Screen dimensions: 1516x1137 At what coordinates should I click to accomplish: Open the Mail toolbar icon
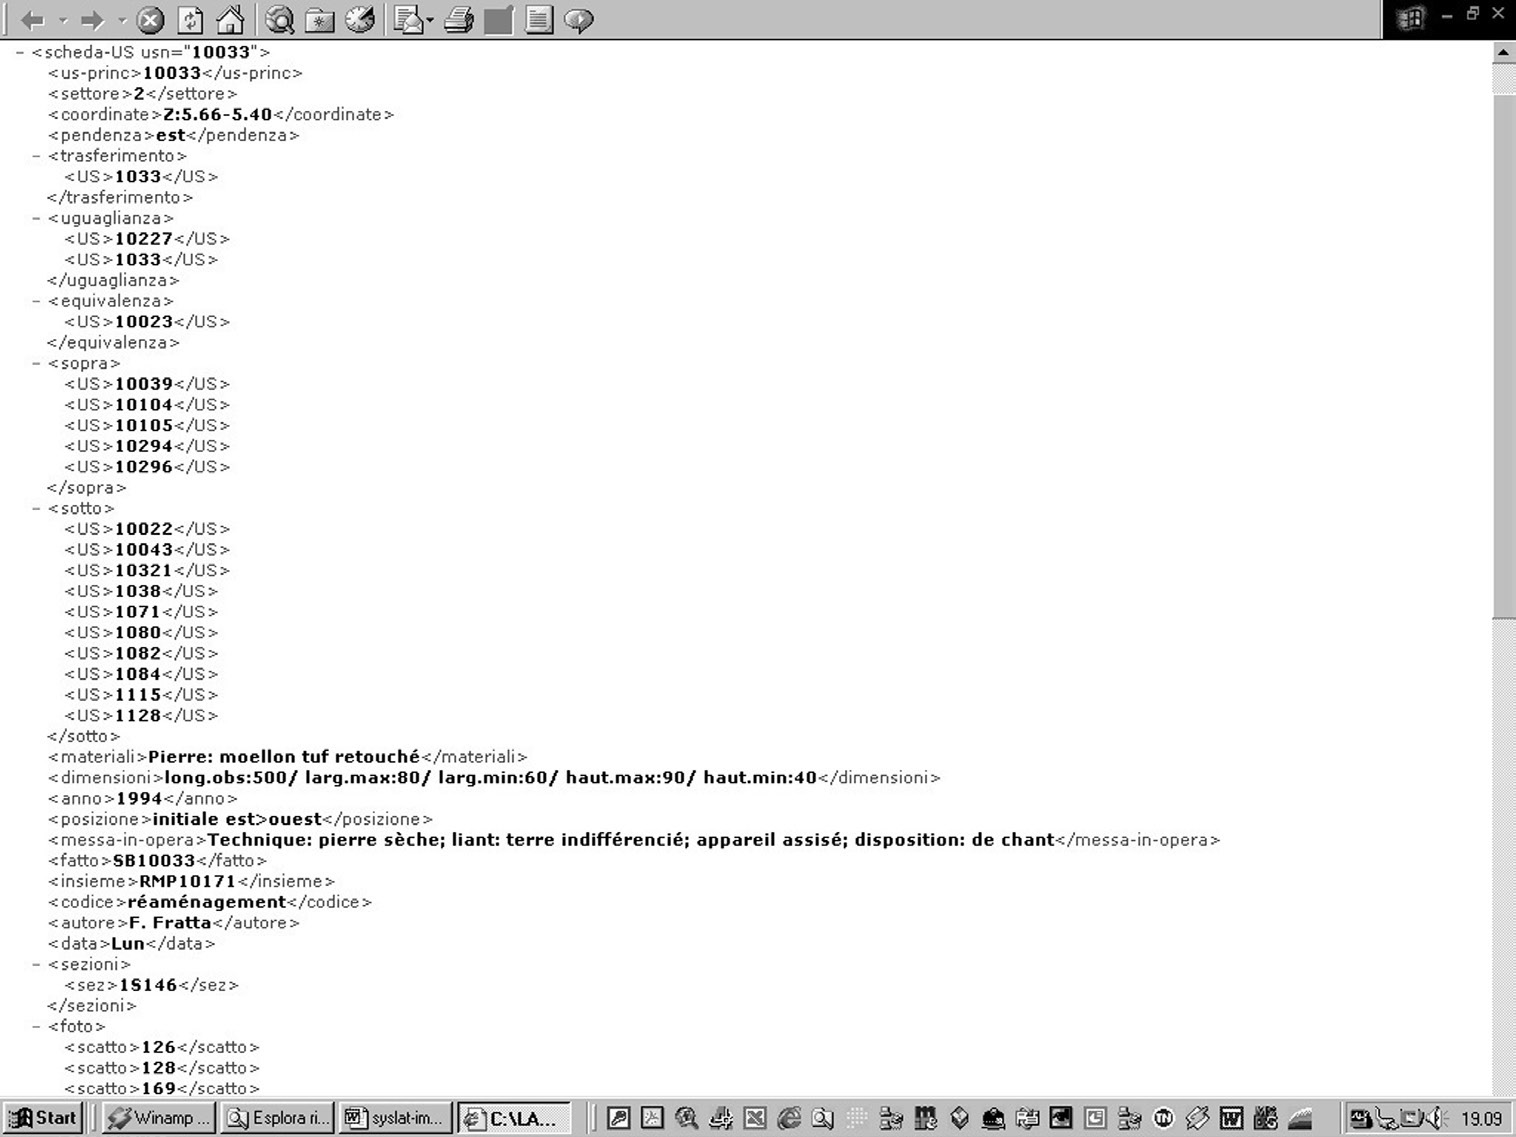[x=408, y=19]
